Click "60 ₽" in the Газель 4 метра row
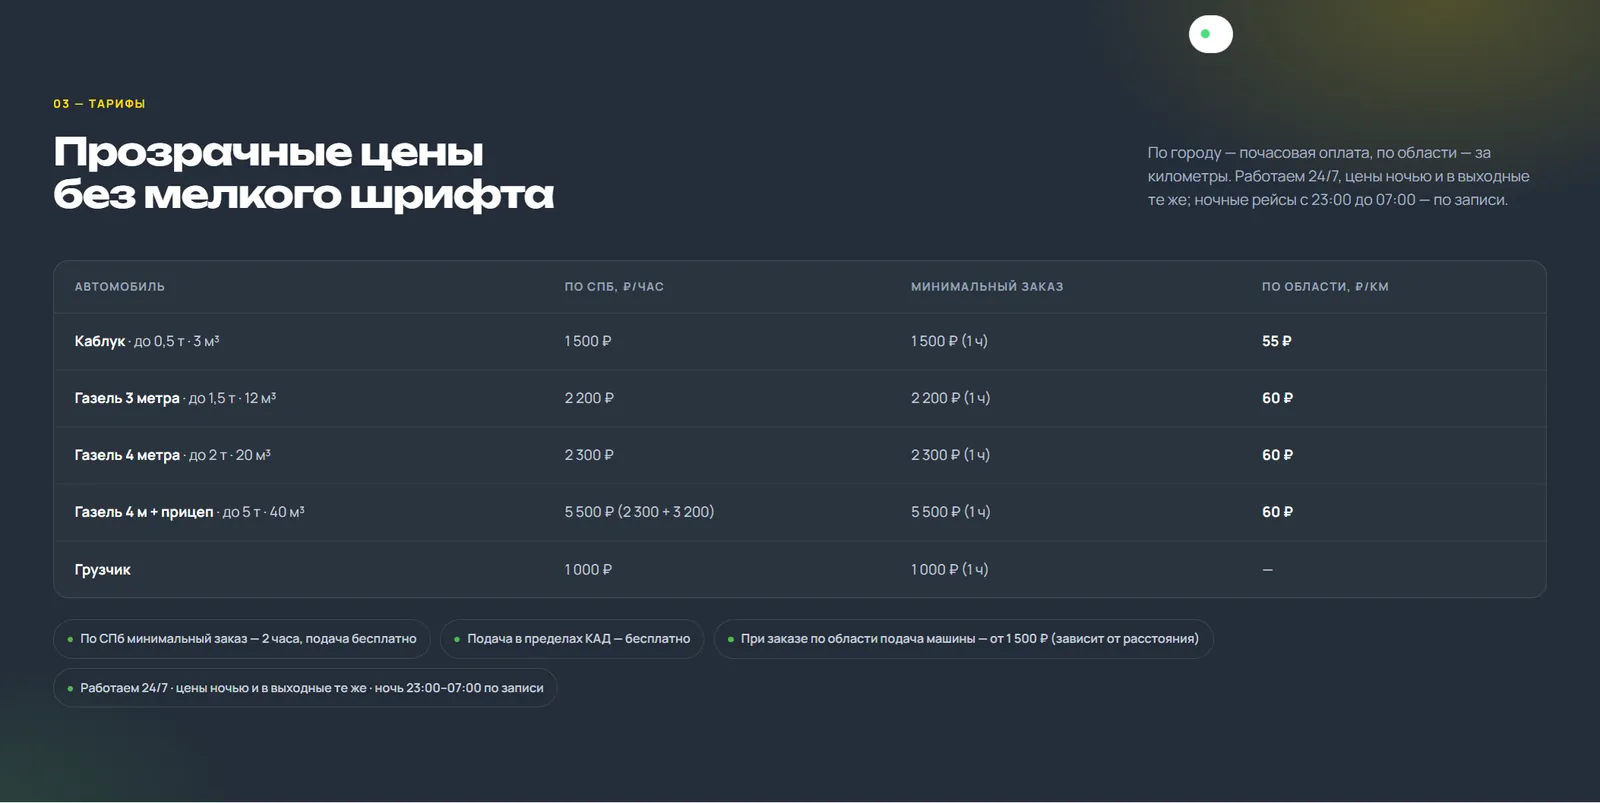Viewport: 1600px width, 803px height. pos(1277,455)
